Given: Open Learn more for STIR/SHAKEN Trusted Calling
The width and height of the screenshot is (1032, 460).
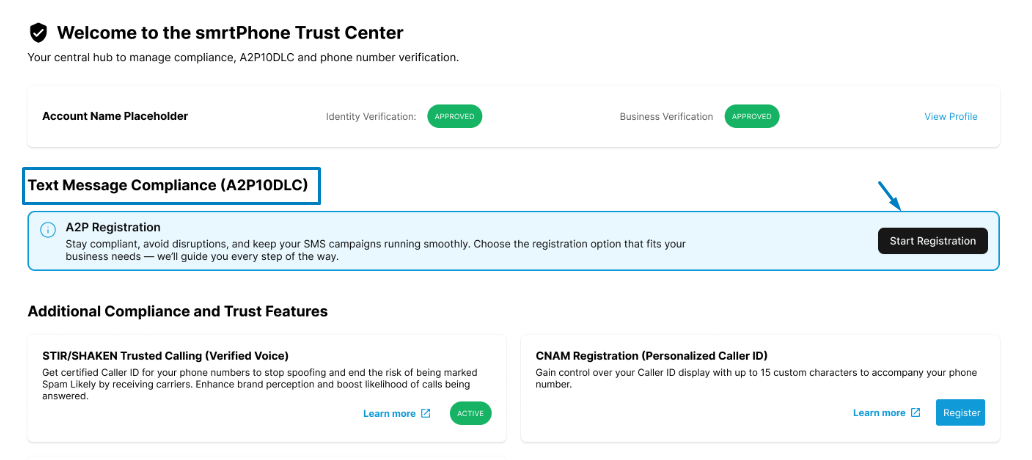Looking at the screenshot, I should (x=389, y=413).
